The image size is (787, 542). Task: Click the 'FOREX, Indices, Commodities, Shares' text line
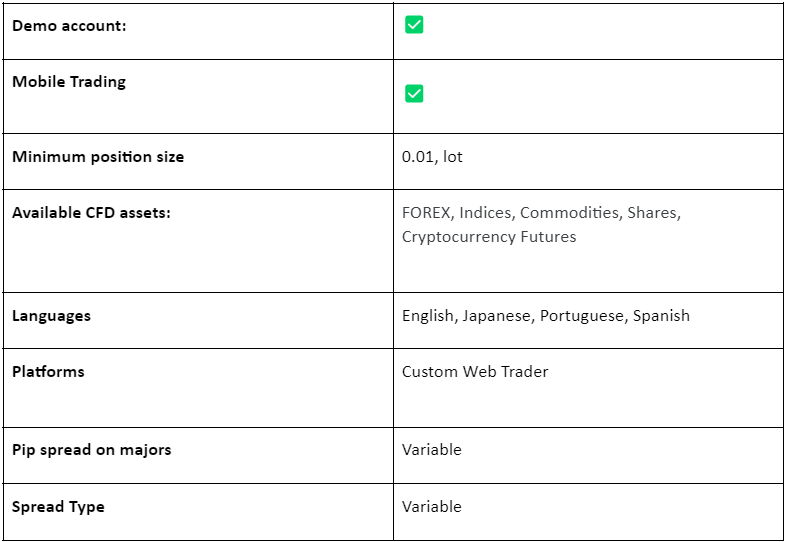tap(542, 213)
